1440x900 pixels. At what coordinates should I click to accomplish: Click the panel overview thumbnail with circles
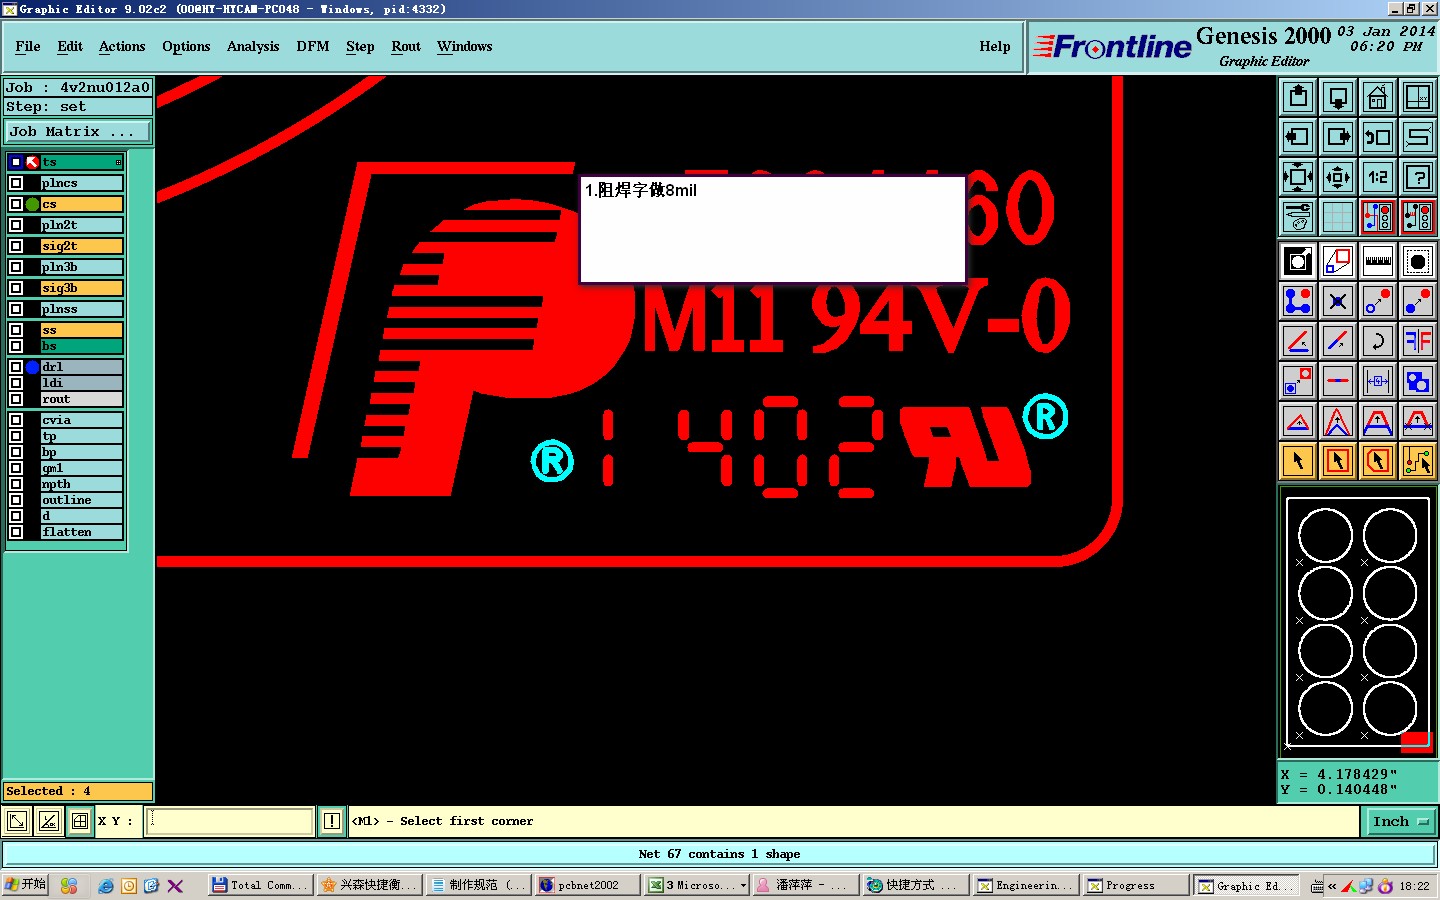click(1358, 621)
